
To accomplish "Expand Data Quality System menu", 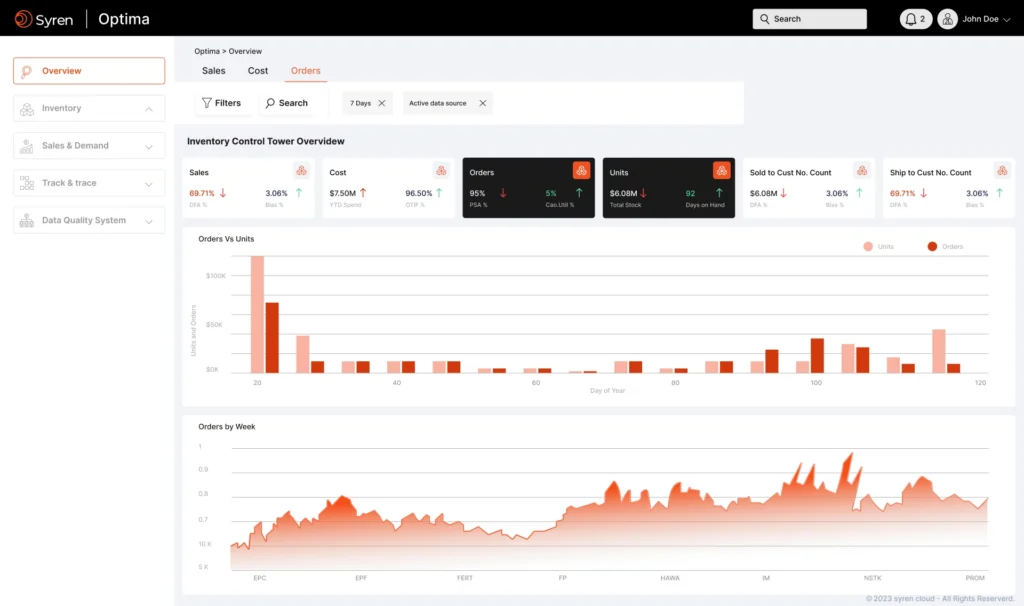I will click(149, 221).
